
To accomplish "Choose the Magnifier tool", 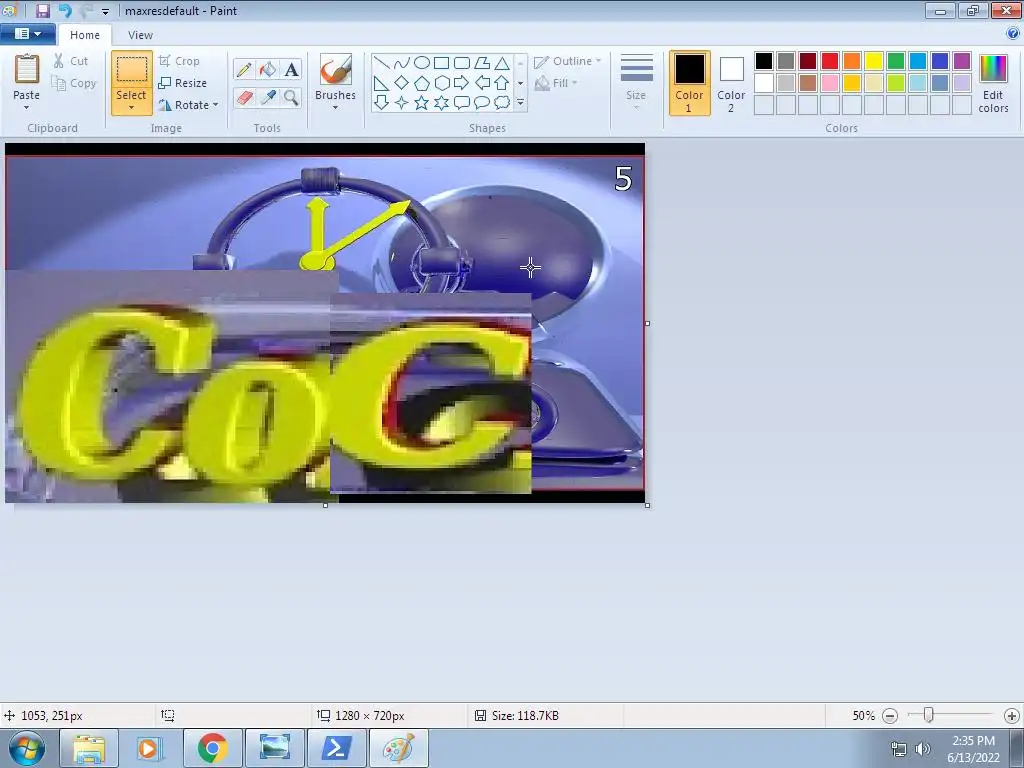I will tap(291, 98).
